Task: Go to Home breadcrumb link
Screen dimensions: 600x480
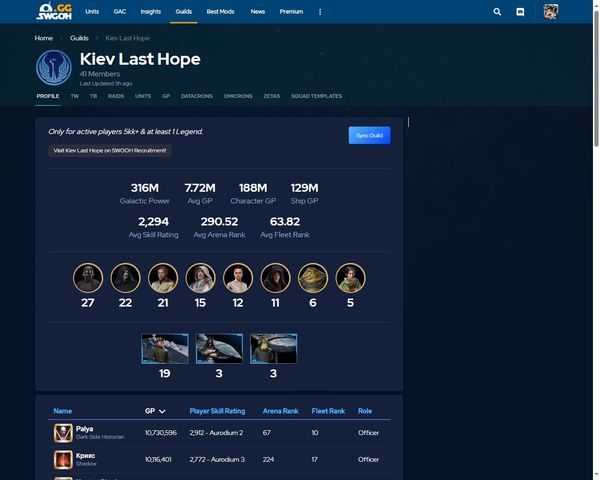Action: pyautogui.click(x=44, y=38)
